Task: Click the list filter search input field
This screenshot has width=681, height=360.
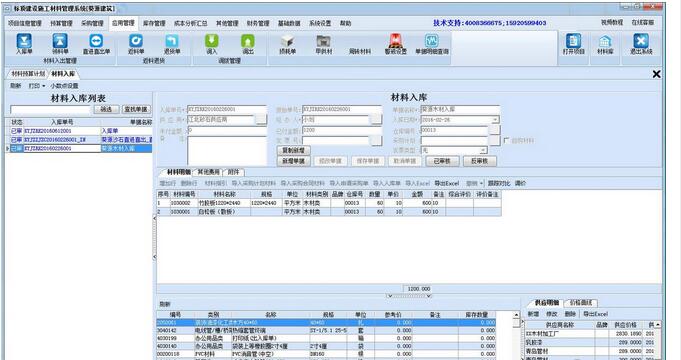Action: tap(51, 109)
